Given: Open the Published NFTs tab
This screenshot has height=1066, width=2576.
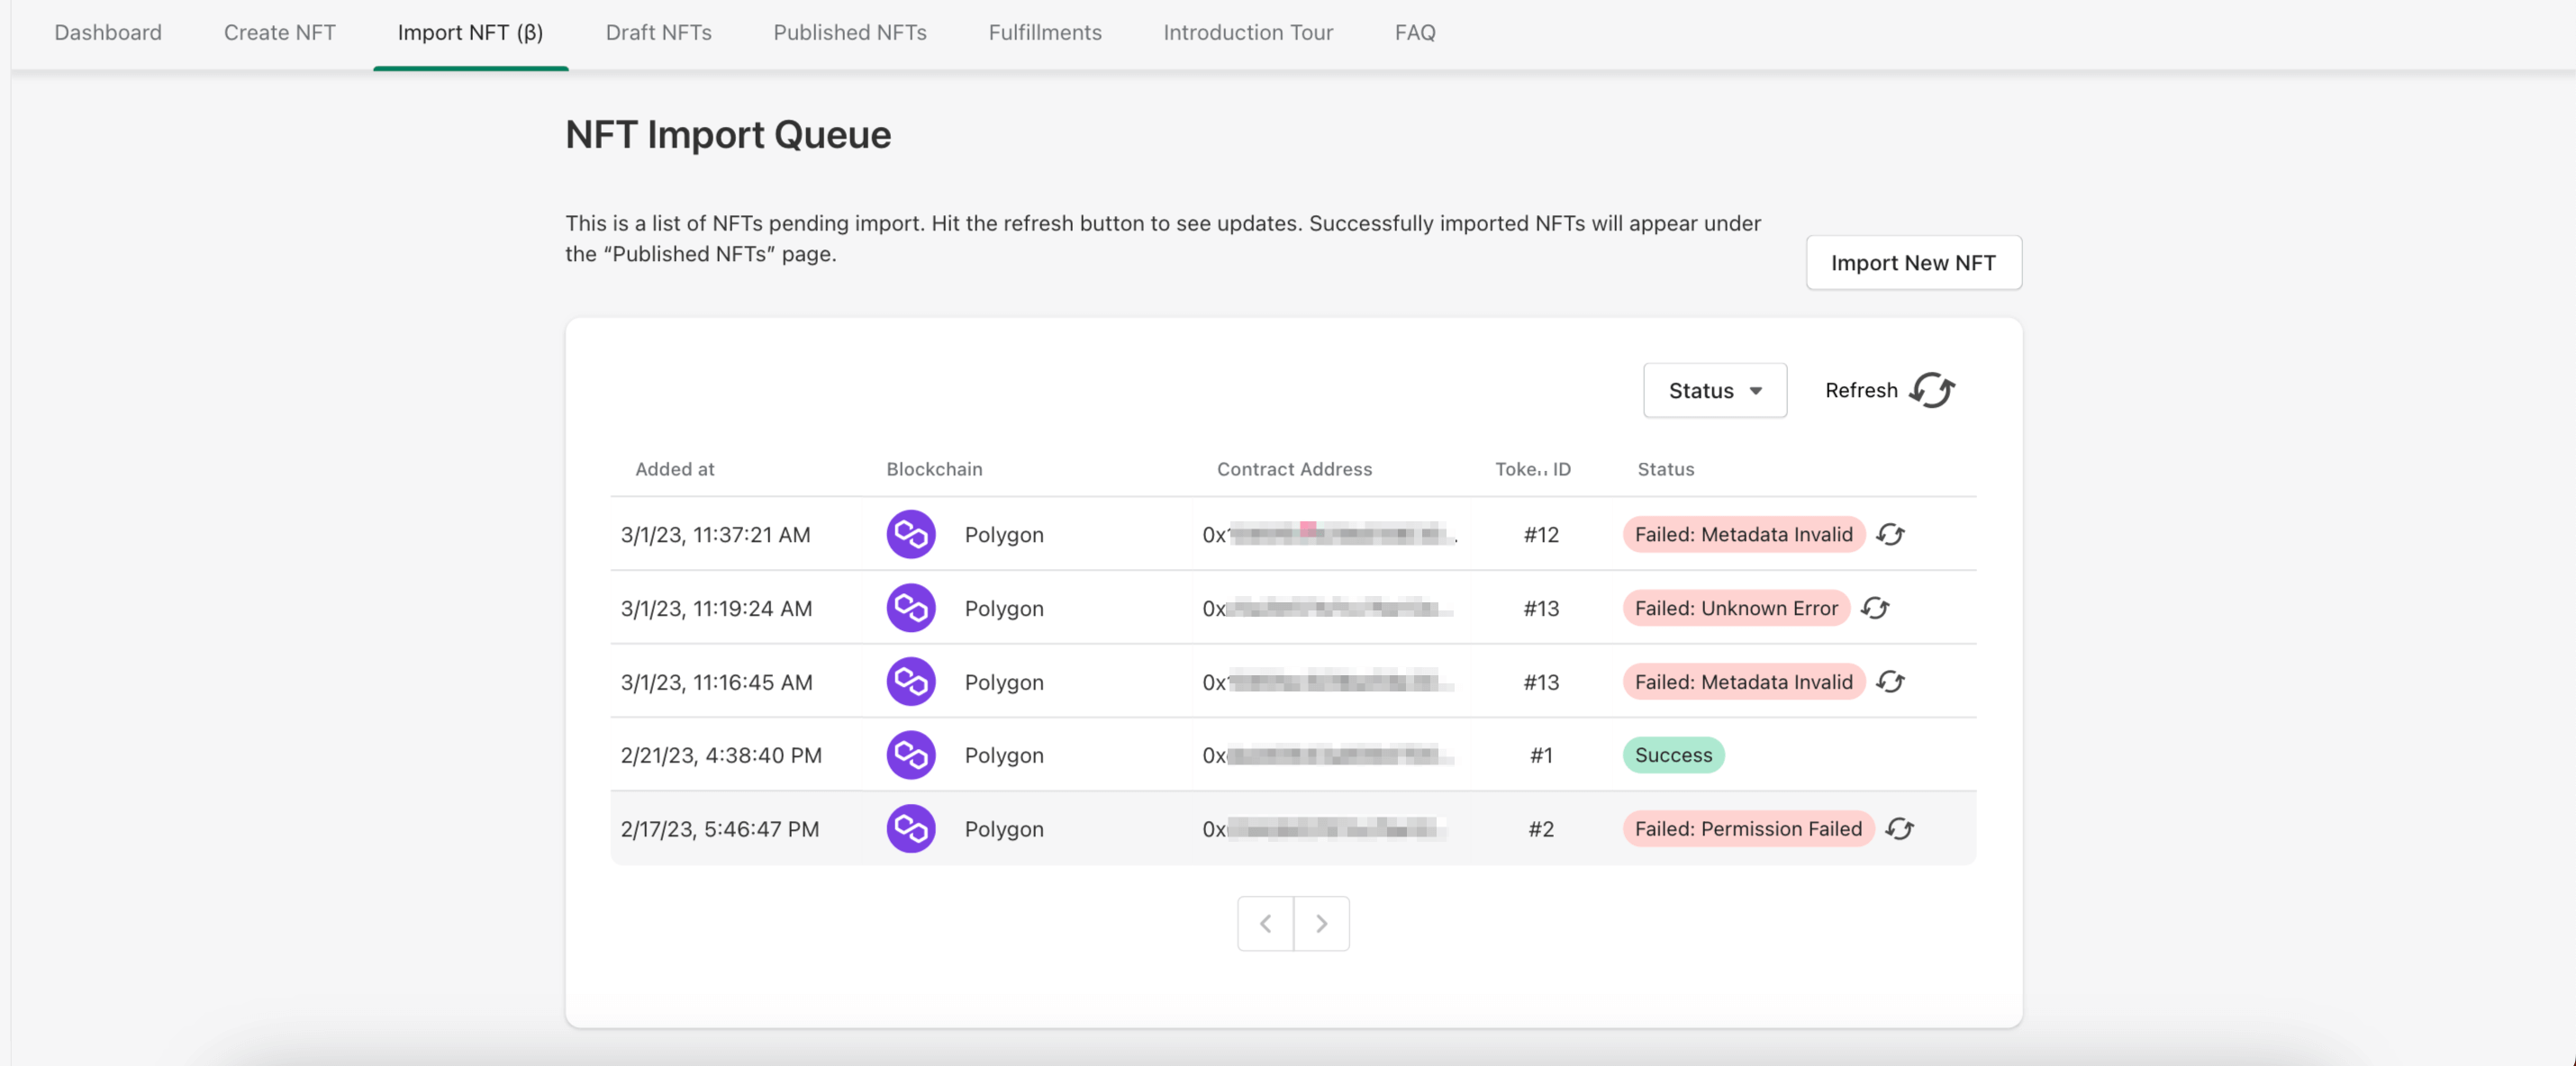Looking at the screenshot, I should (x=849, y=32).
